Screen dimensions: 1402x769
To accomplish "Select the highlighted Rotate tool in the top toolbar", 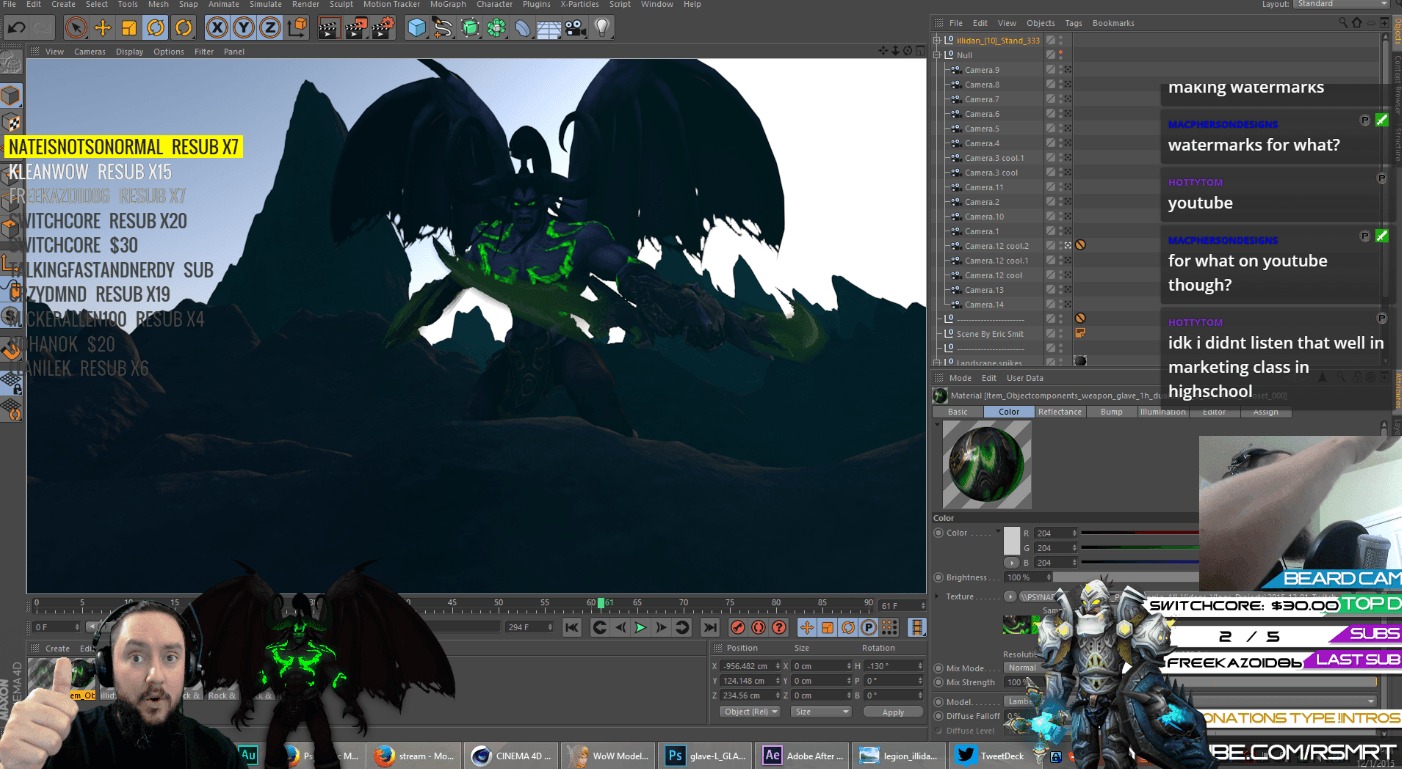I will pyautogui.click(x=156, y=28).
